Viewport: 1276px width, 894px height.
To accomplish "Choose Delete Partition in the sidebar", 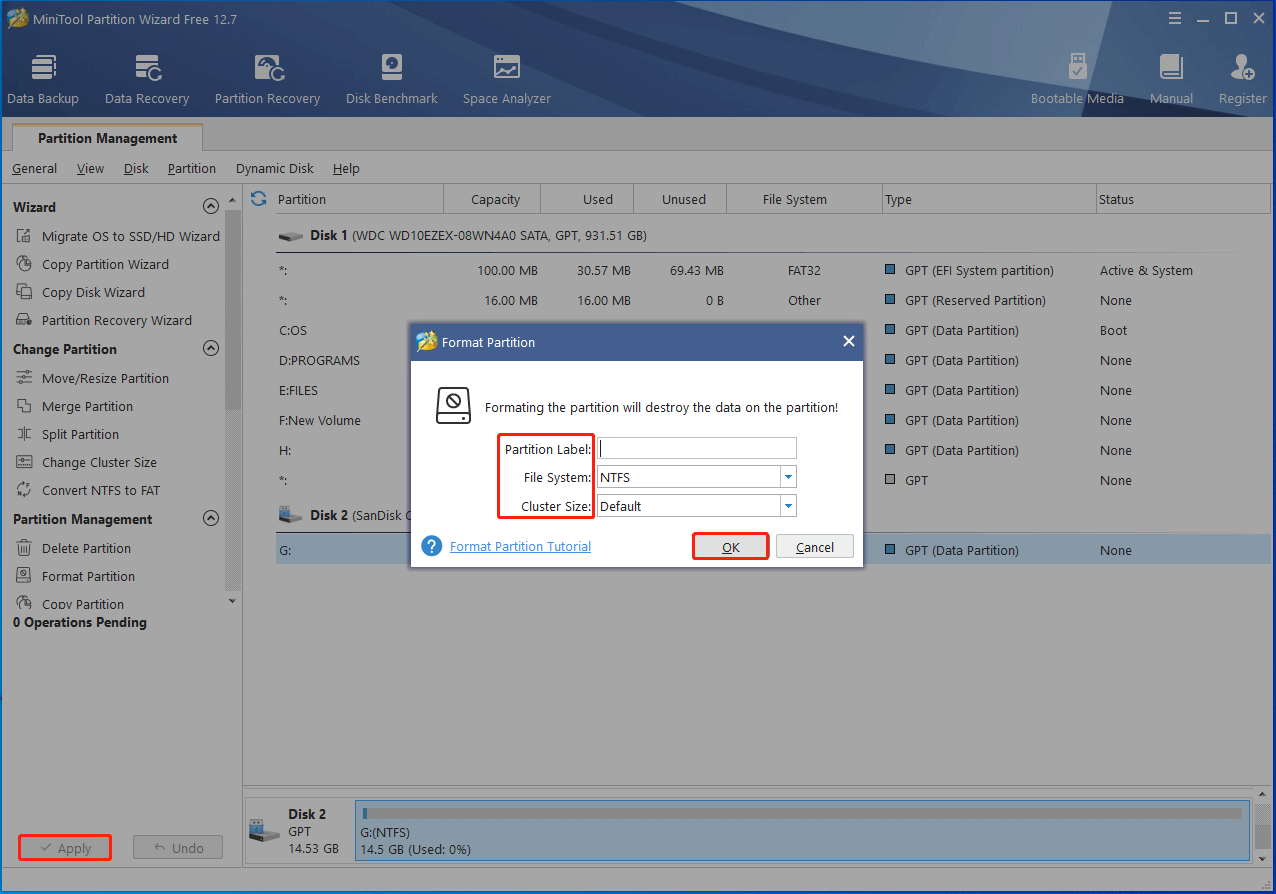I will click(74, 548).
